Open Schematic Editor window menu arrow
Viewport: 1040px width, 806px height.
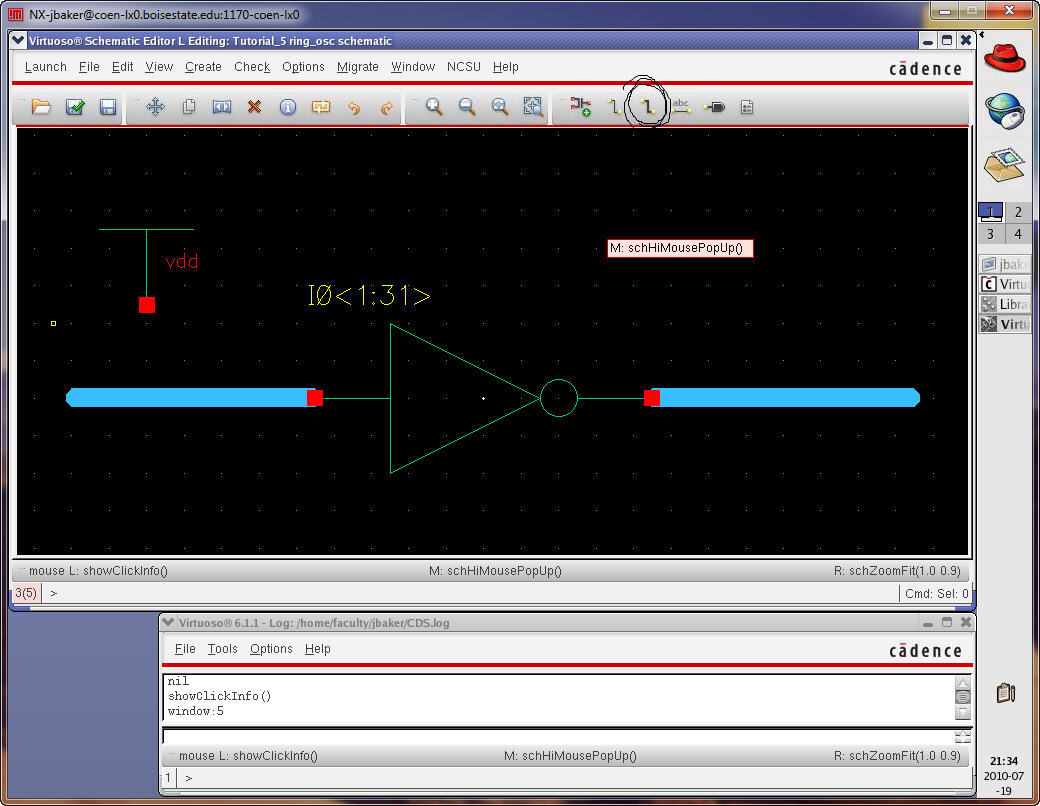19,41
